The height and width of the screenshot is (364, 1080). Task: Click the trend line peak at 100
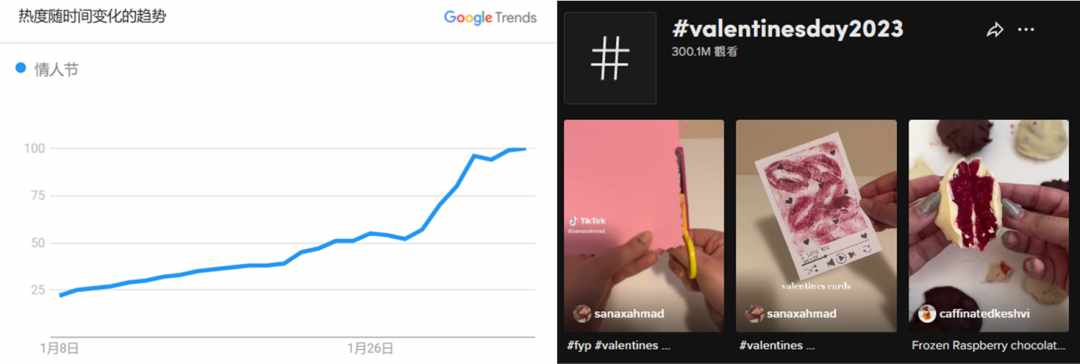click(522, 148)
